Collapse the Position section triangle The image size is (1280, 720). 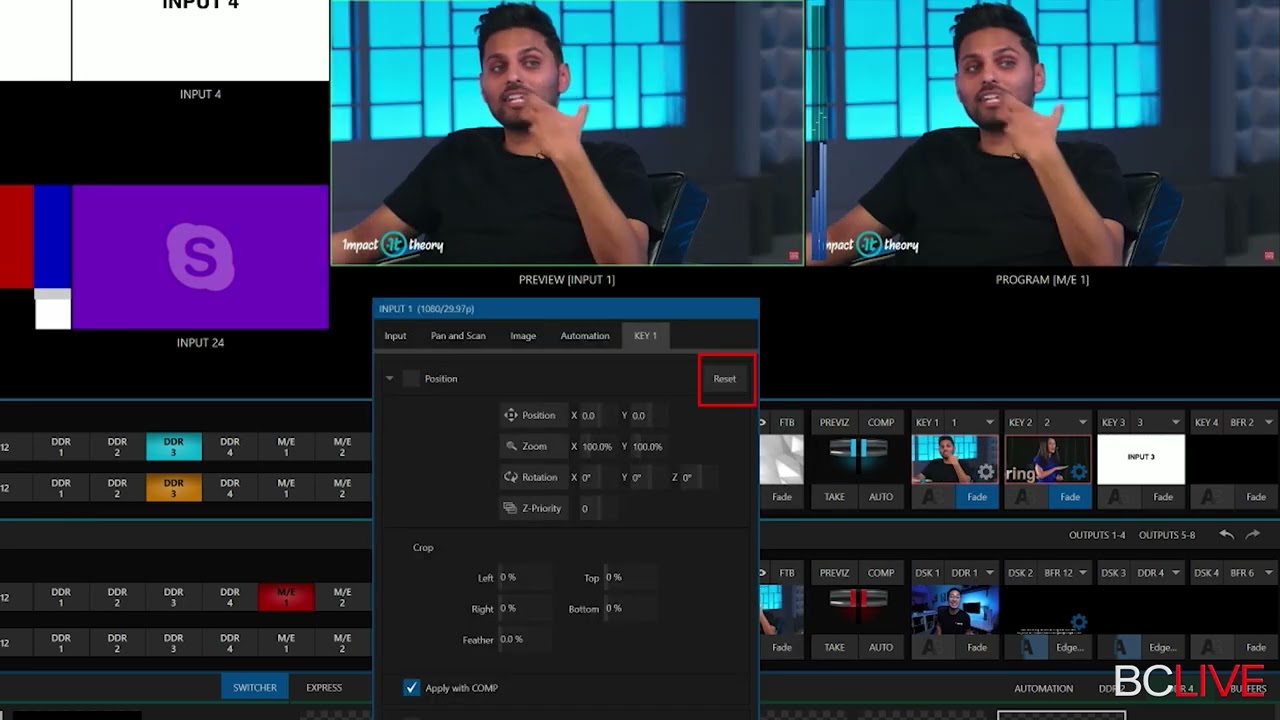coord(390,379)
